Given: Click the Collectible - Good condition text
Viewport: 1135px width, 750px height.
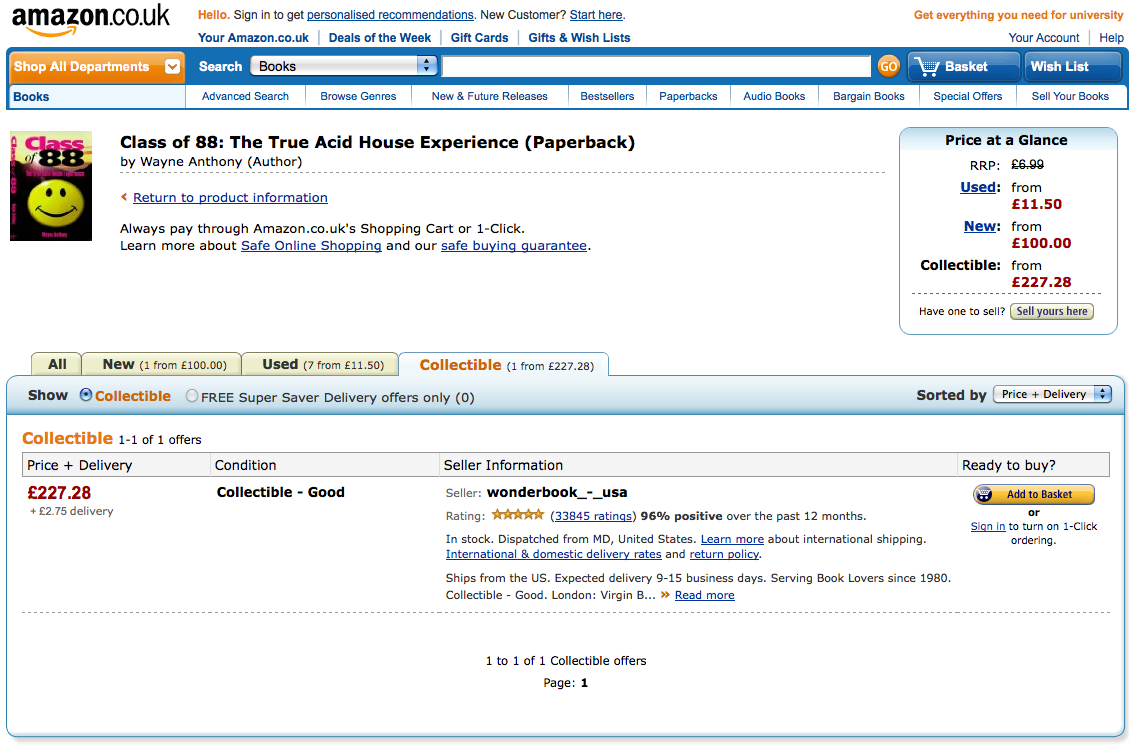Looking at the screenshot, I should point(281,492).
